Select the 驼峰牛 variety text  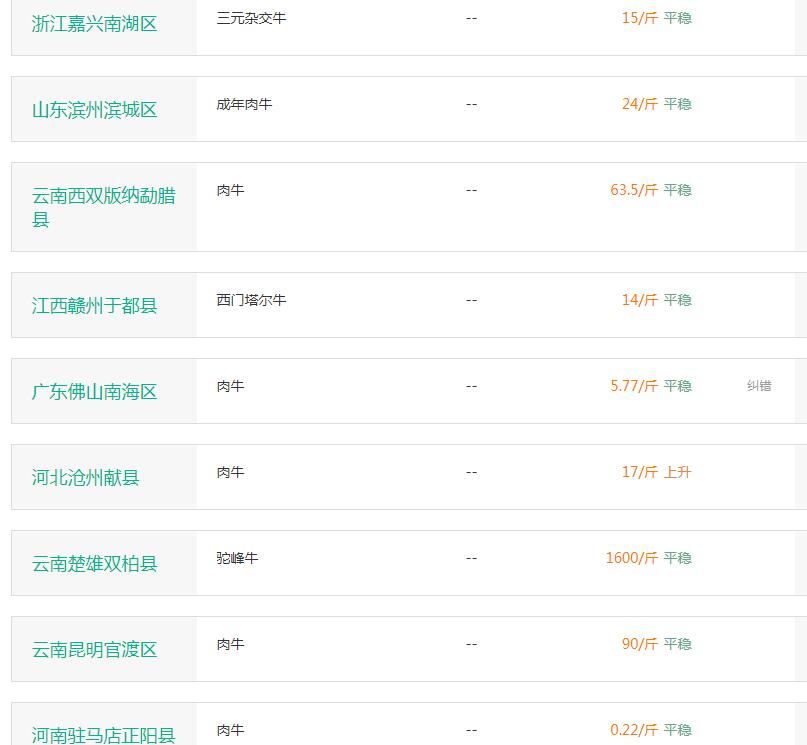237,558
